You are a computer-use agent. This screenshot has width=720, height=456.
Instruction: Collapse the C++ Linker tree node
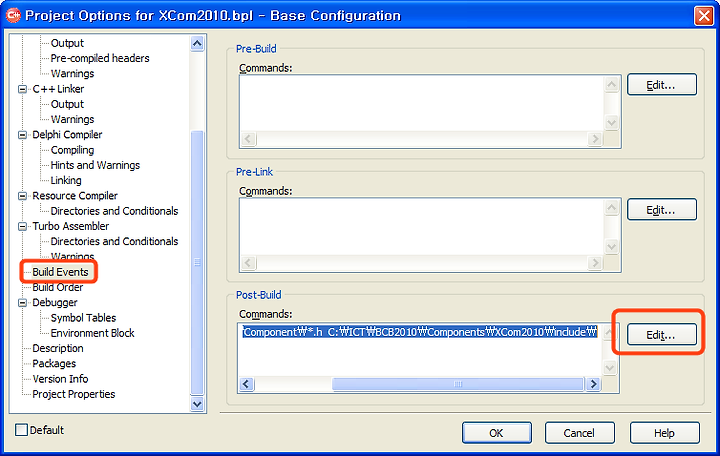click(22, 89)
